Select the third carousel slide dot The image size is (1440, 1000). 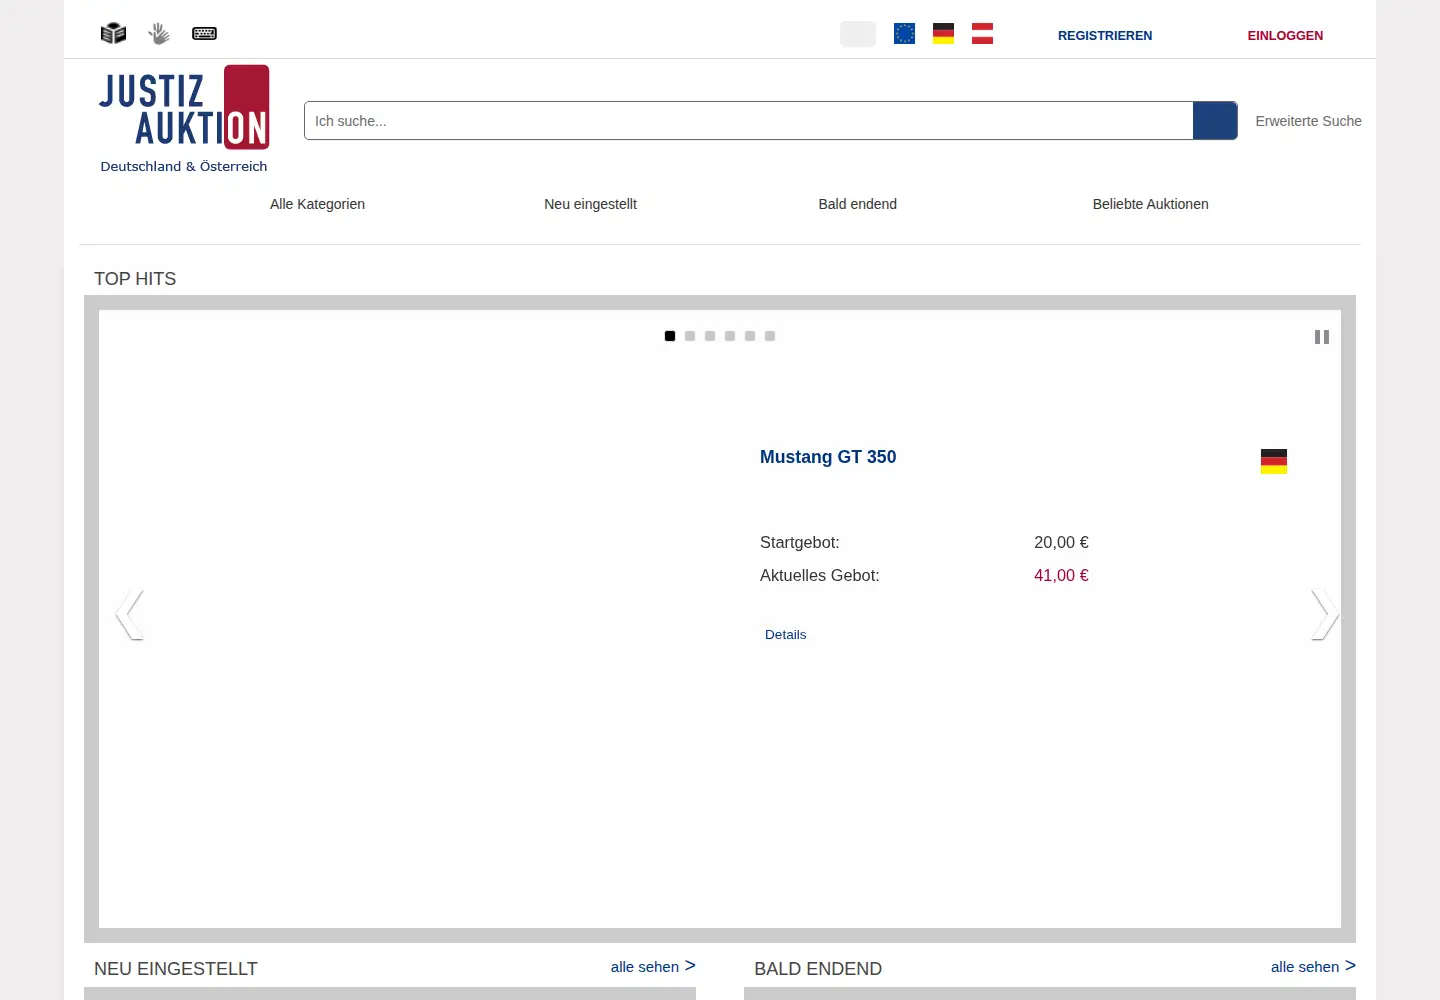coord(710,336)
